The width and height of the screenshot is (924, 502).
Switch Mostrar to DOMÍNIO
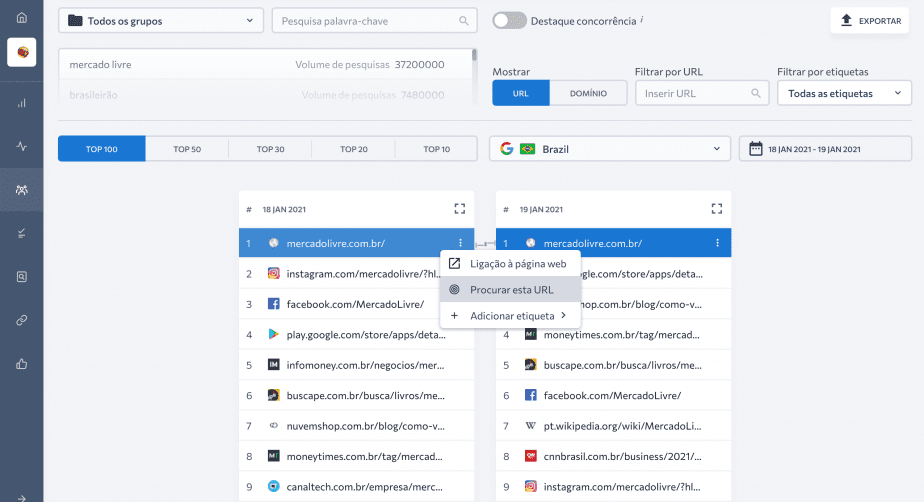[588, 93]
